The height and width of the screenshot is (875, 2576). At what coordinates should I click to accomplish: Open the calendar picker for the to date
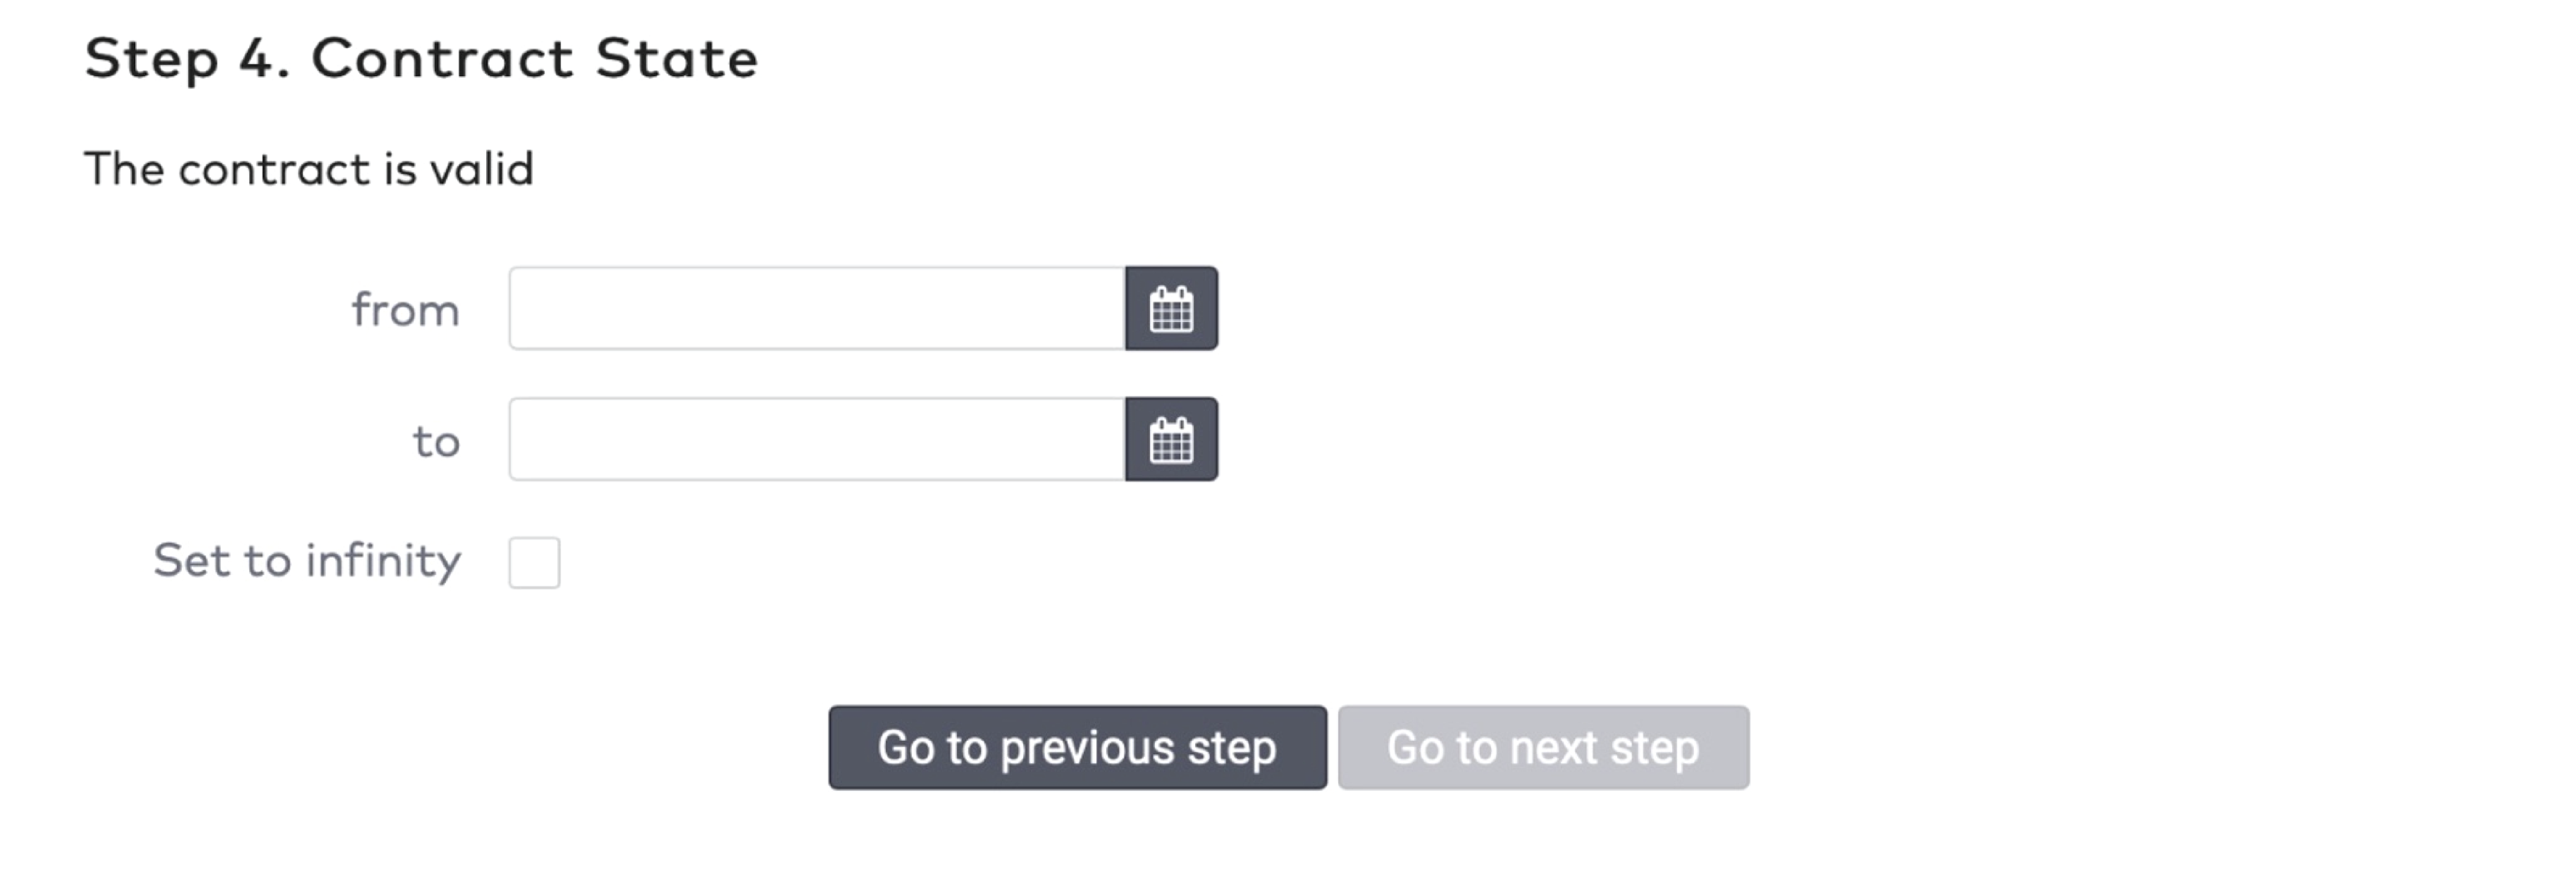point(1171,440)
